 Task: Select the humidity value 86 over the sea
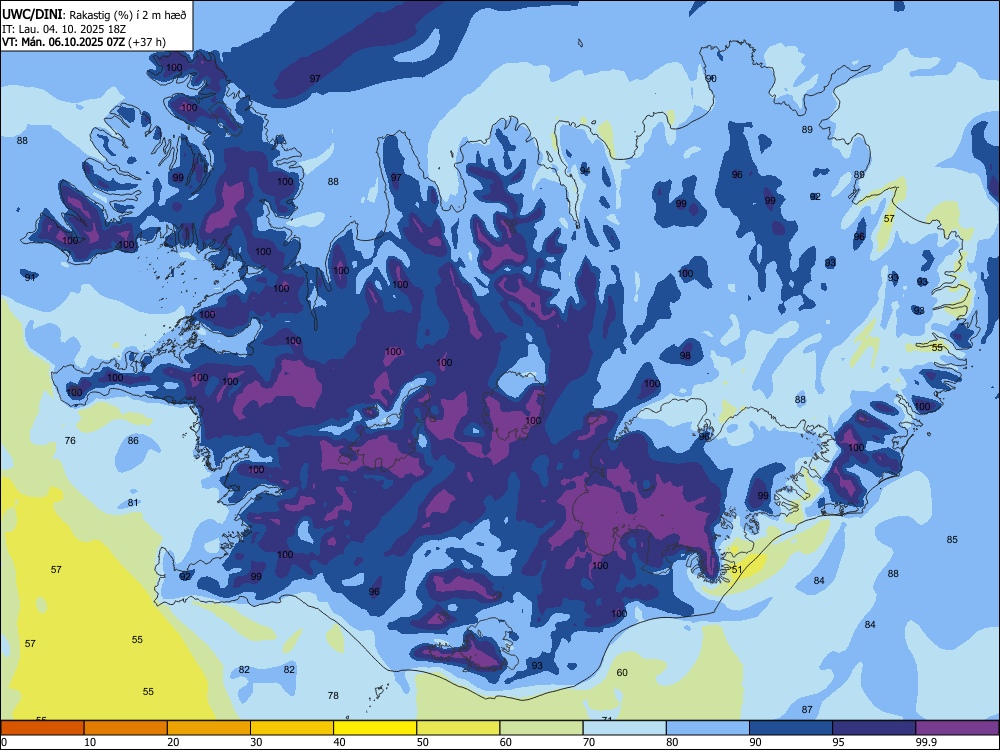[x=133, y=441]
